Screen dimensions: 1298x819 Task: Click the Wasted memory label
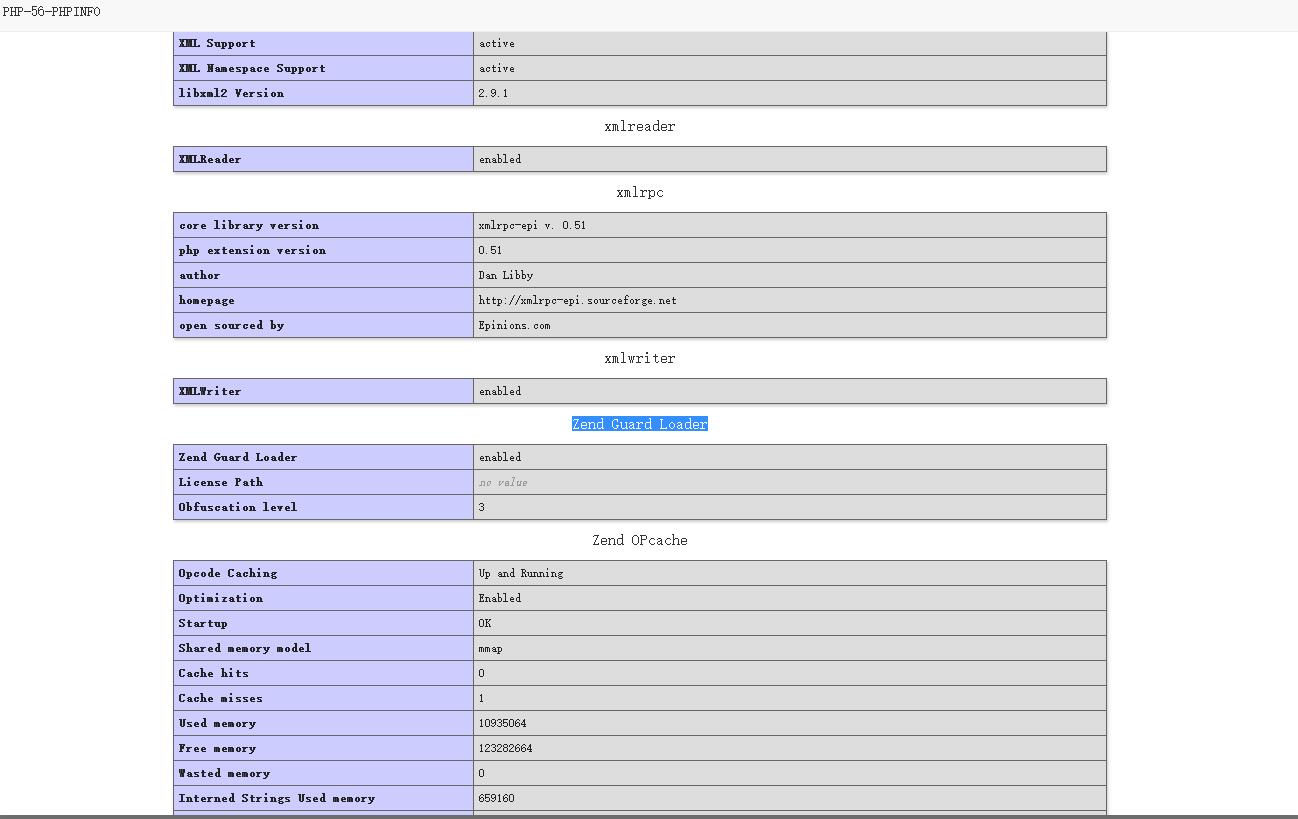(x=224, y=773)
